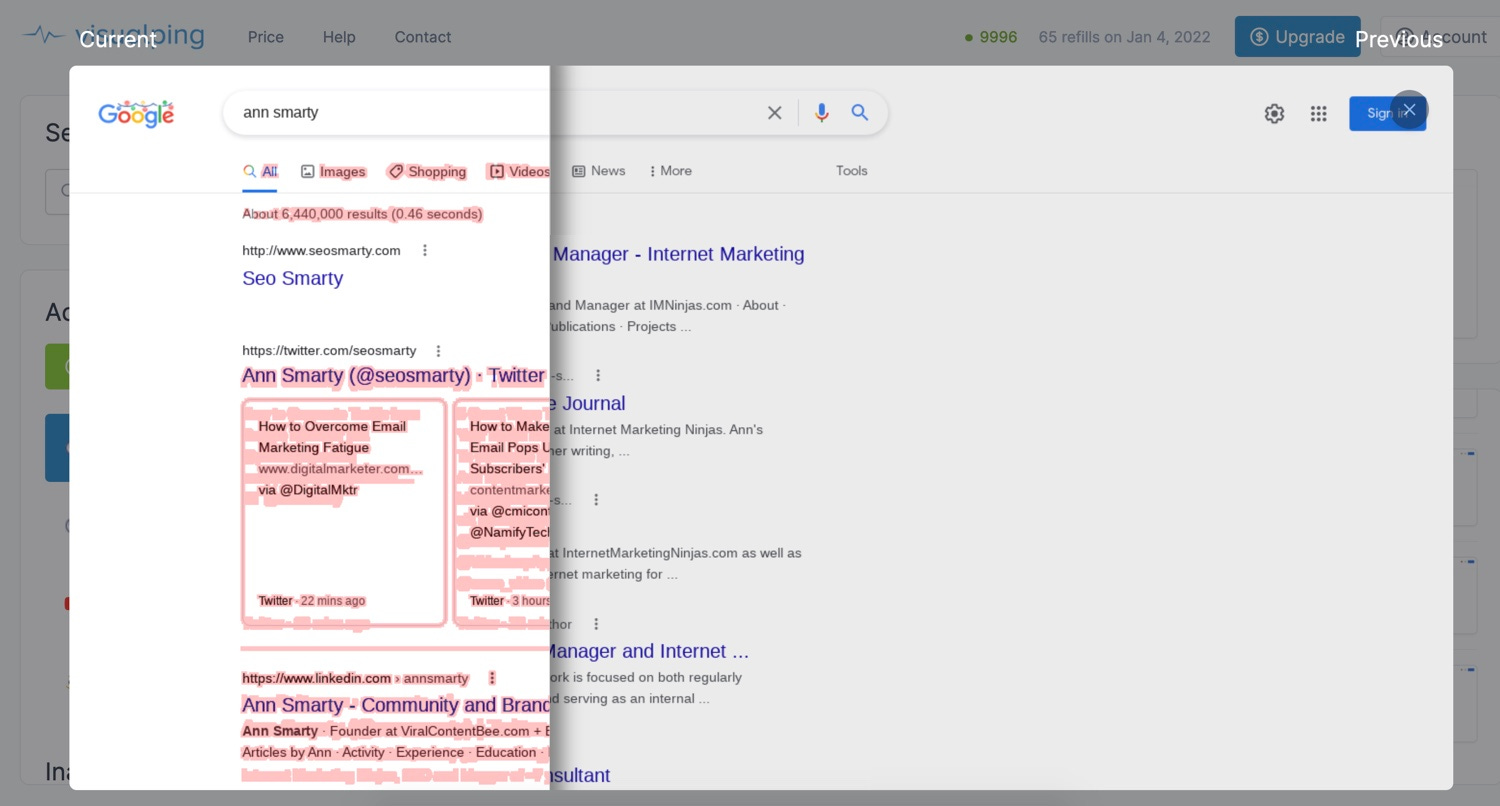Click the 'Journal' result title in previous snapshot

[588, 403]
